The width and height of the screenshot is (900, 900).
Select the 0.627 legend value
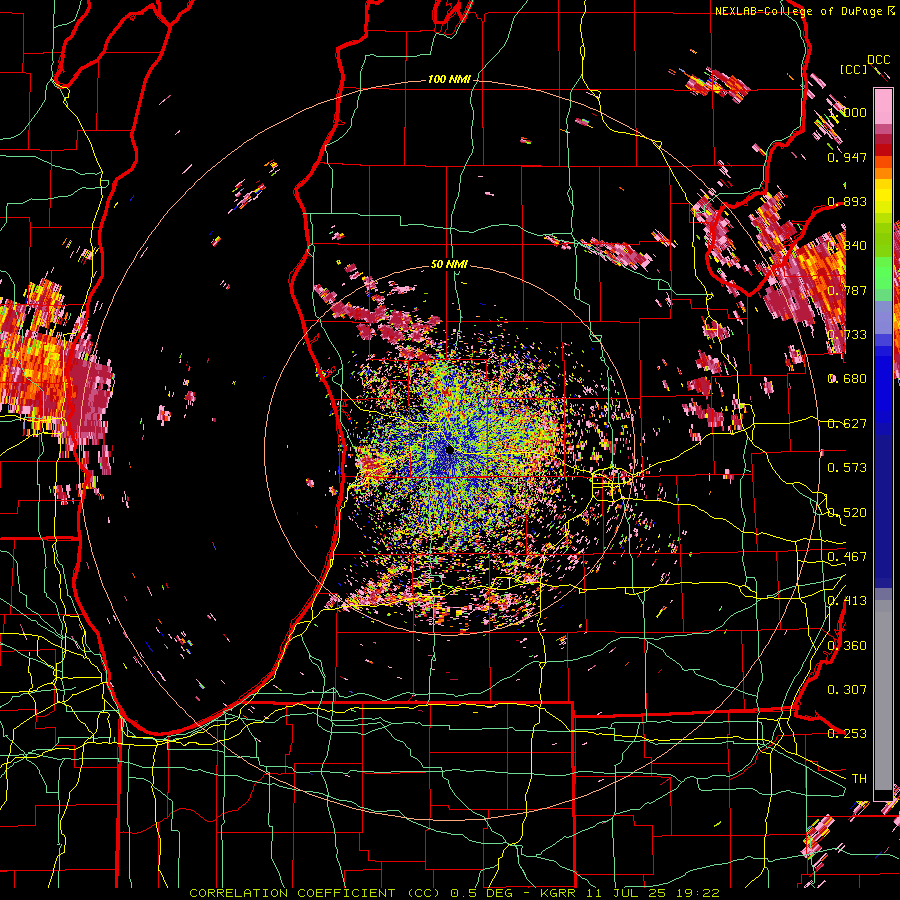(847, 424)
